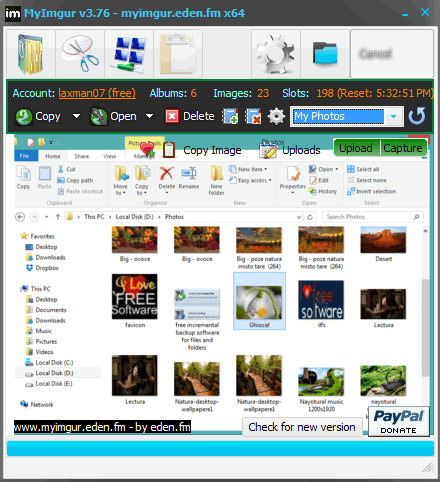
Task: Click the Copy Image button
Action: click(x=202, y=150)
